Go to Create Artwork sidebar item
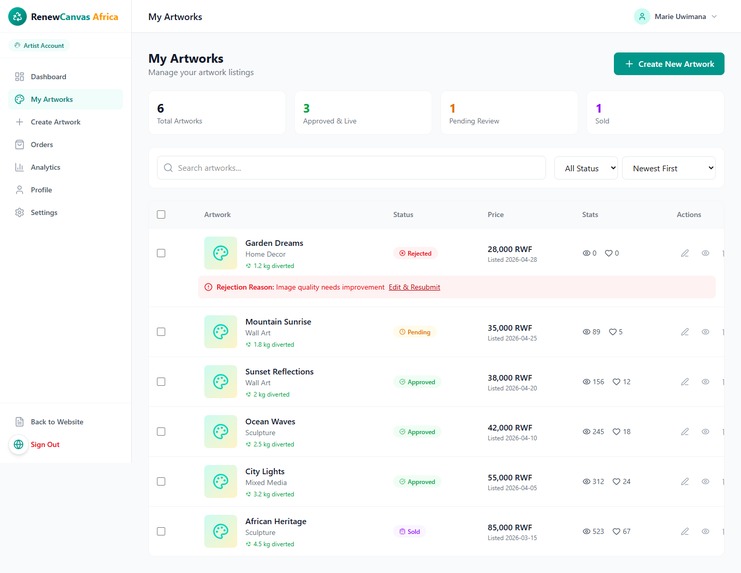The height and width of the screenshot is (573, 741). [x=66, y=122]
